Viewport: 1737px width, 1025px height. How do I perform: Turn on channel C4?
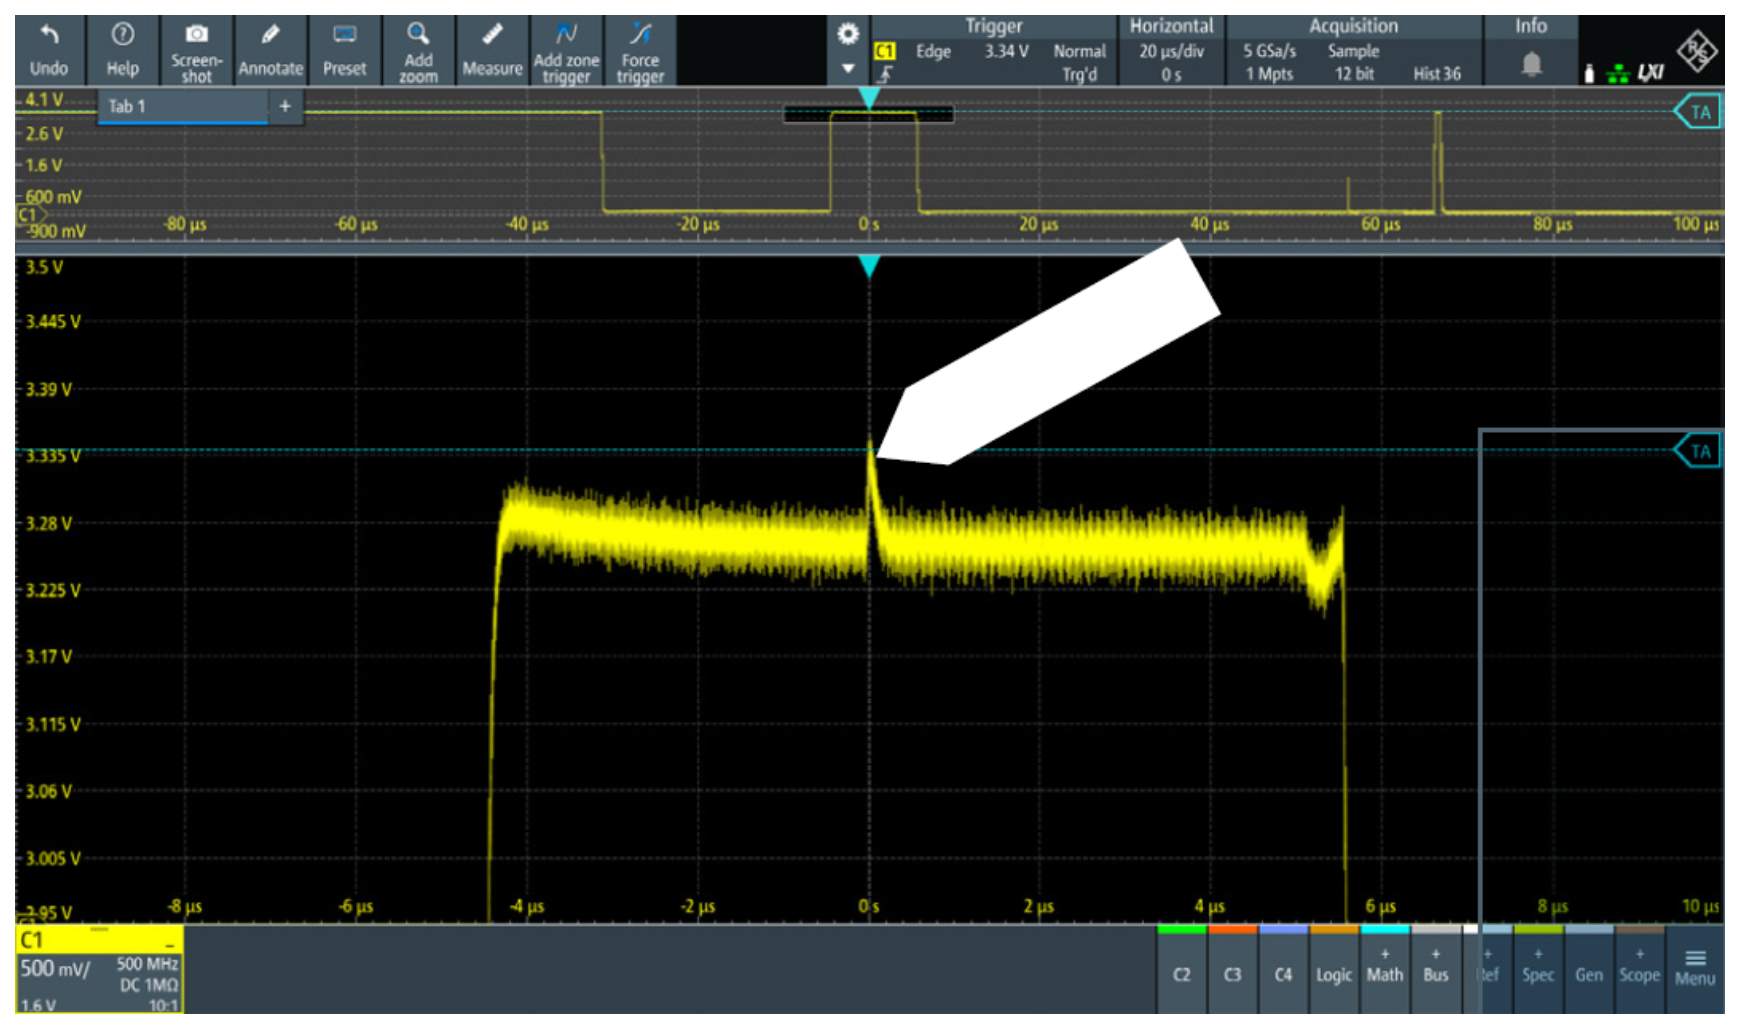point(1283,973)
